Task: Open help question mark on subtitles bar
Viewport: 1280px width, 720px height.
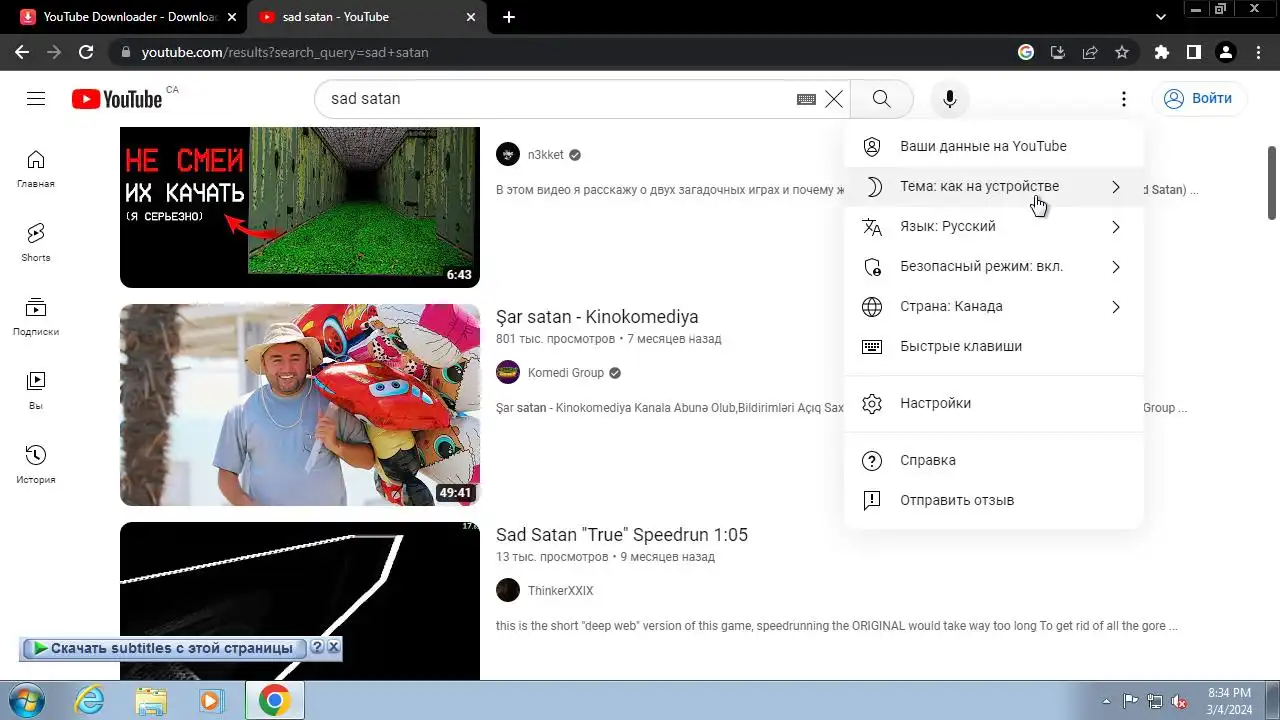Action: click(x=317, y=647)
